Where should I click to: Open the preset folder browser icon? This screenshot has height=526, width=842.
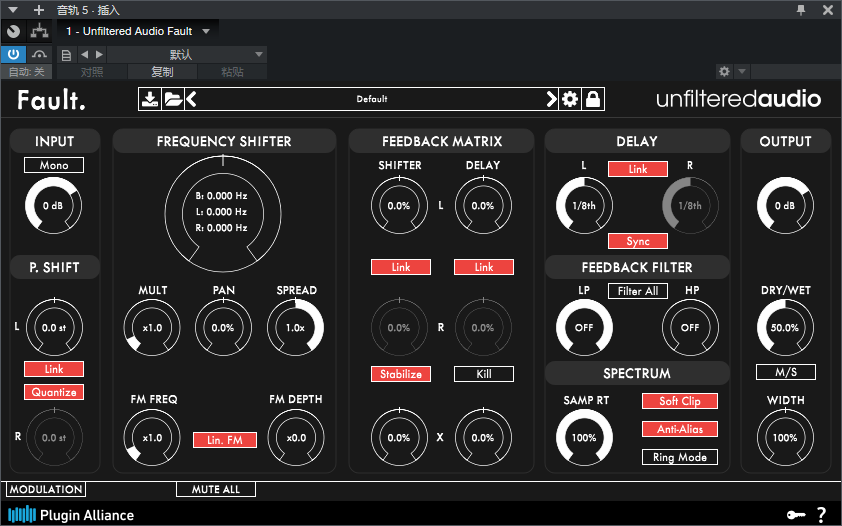pyautogui.click(x=173, y=99)
